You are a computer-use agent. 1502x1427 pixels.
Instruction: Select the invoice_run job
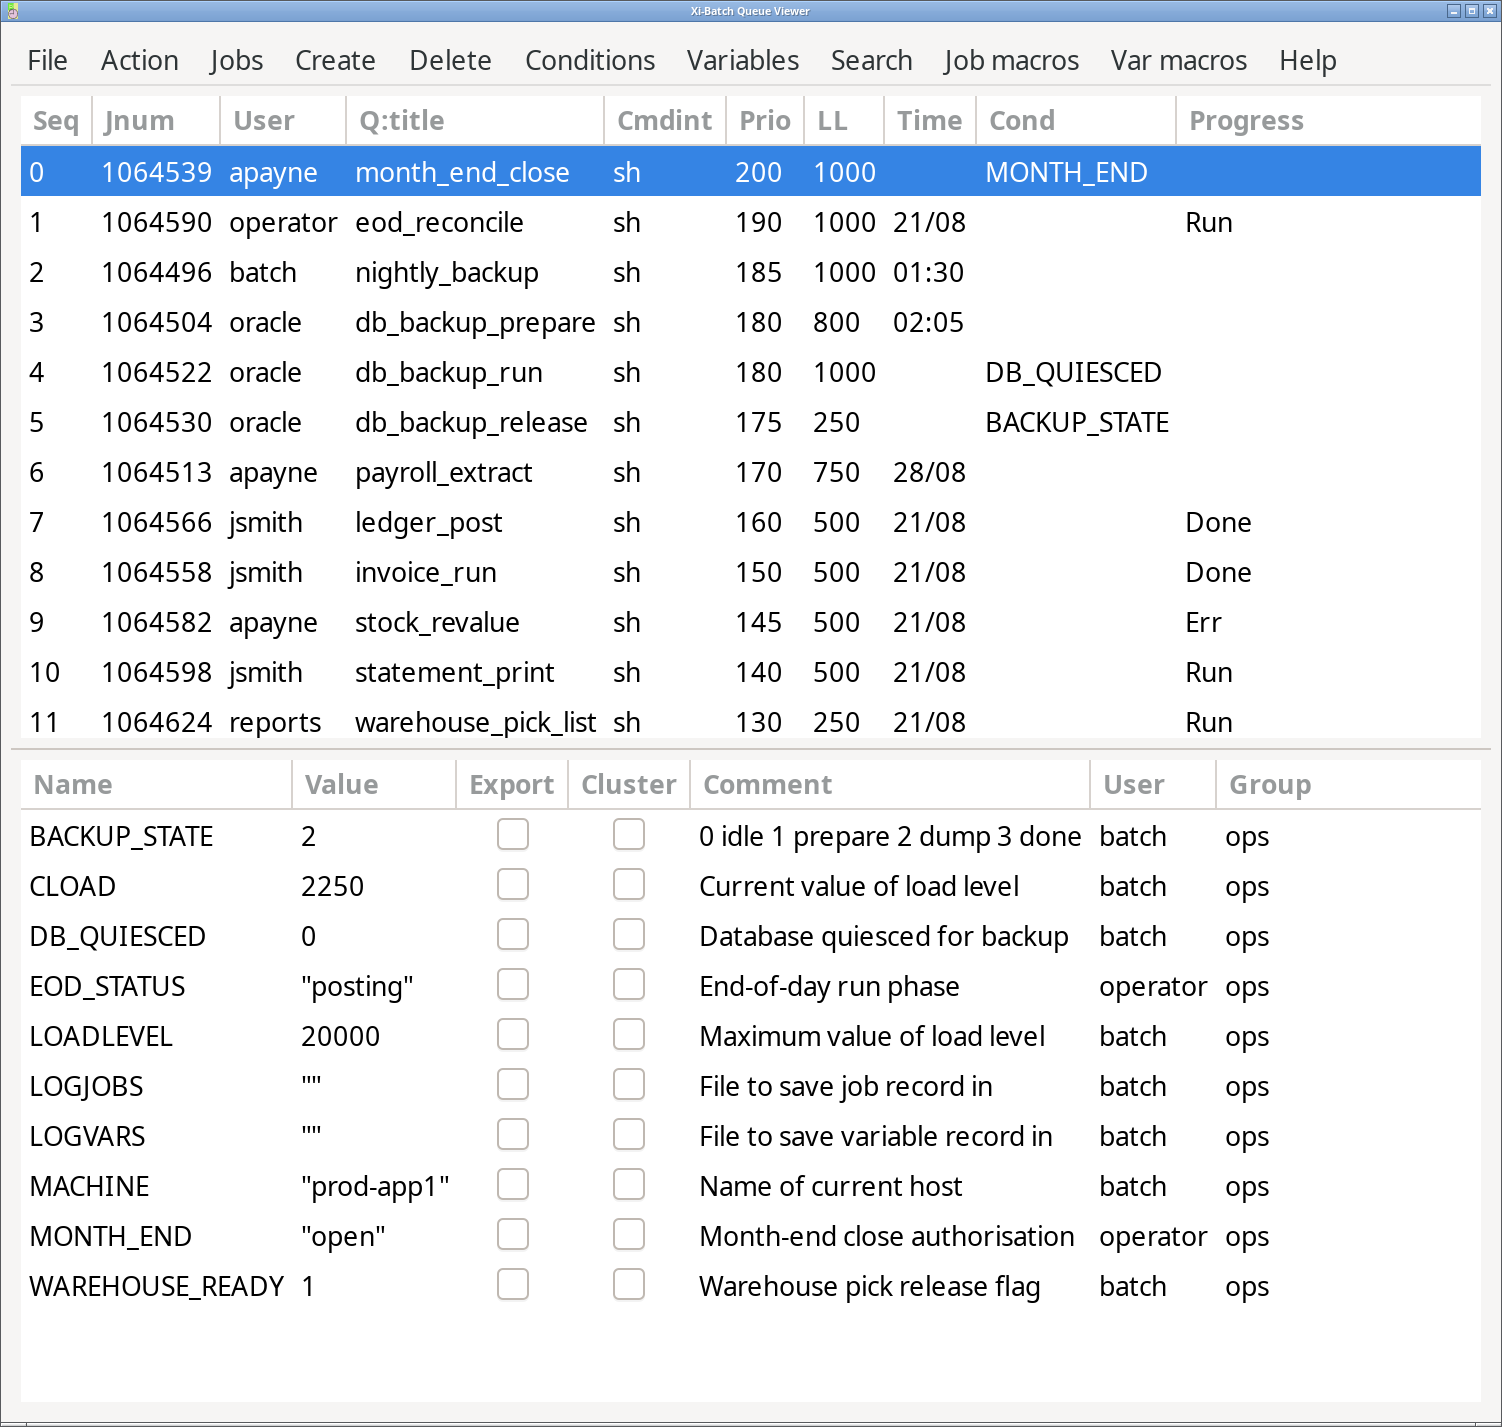[750, 572]
